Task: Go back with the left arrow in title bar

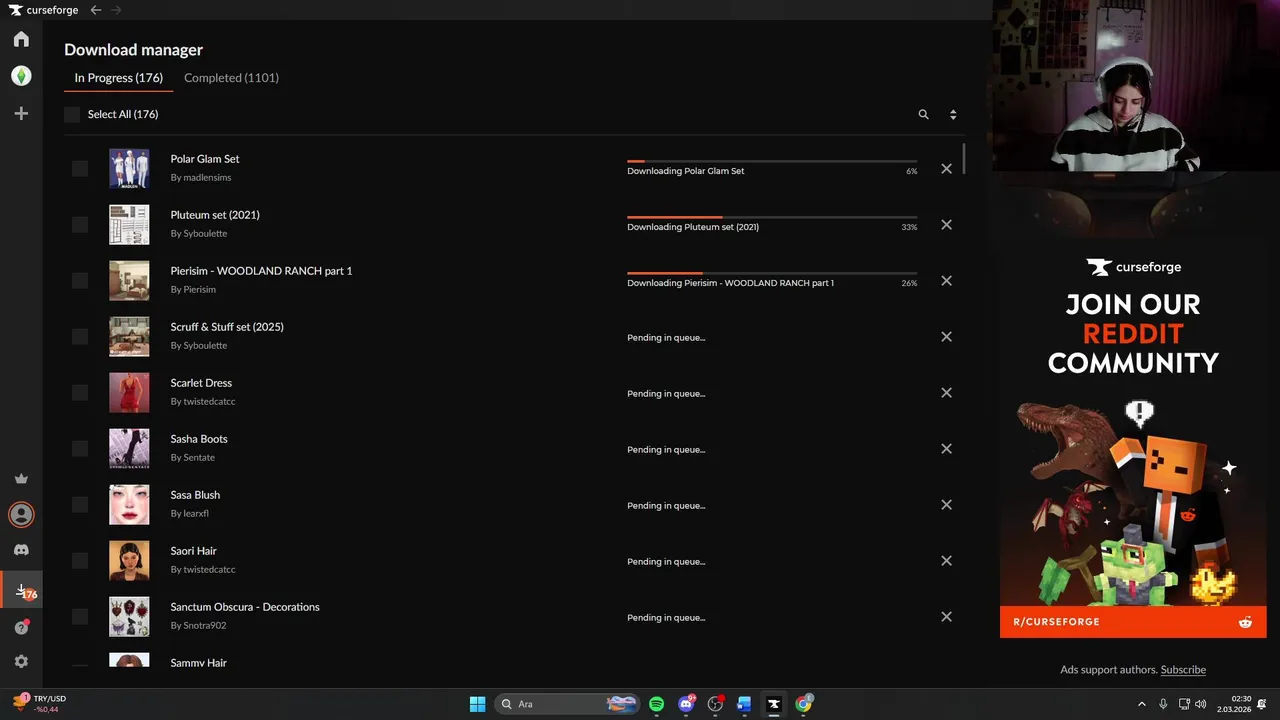Action: tap(96, 10)
